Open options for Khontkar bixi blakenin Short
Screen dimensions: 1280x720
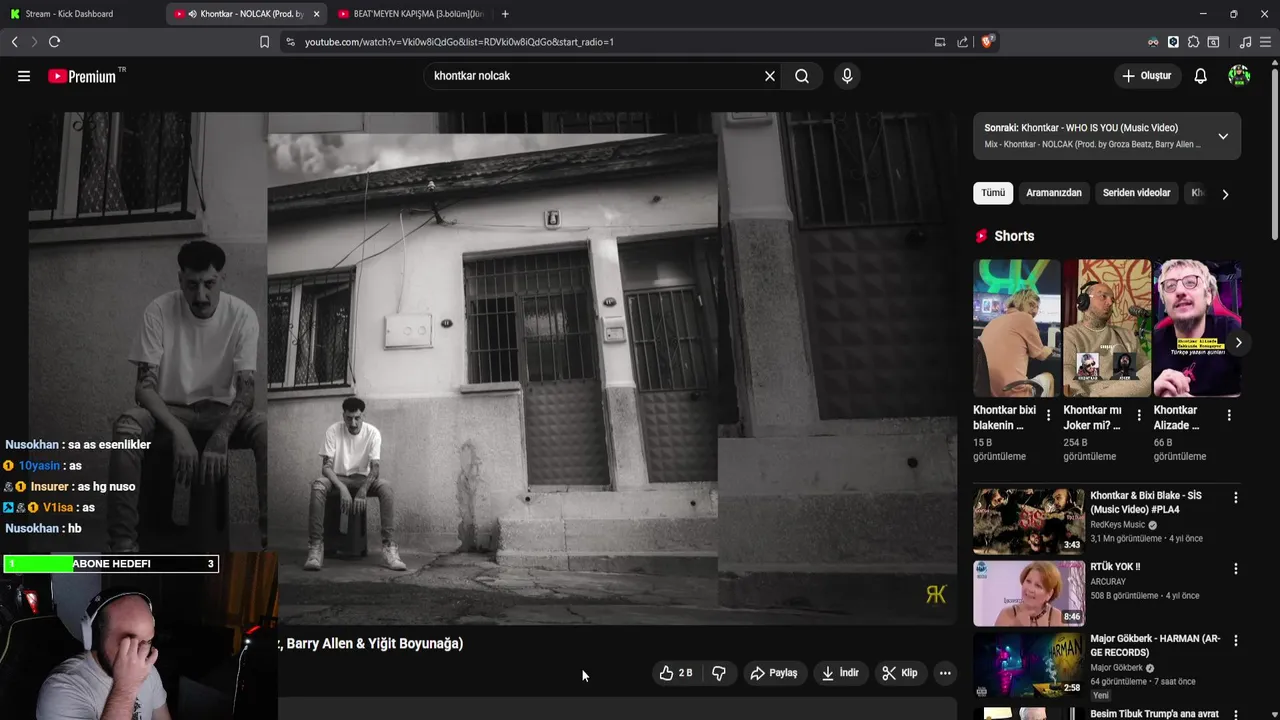click(x=1048, y=415)
